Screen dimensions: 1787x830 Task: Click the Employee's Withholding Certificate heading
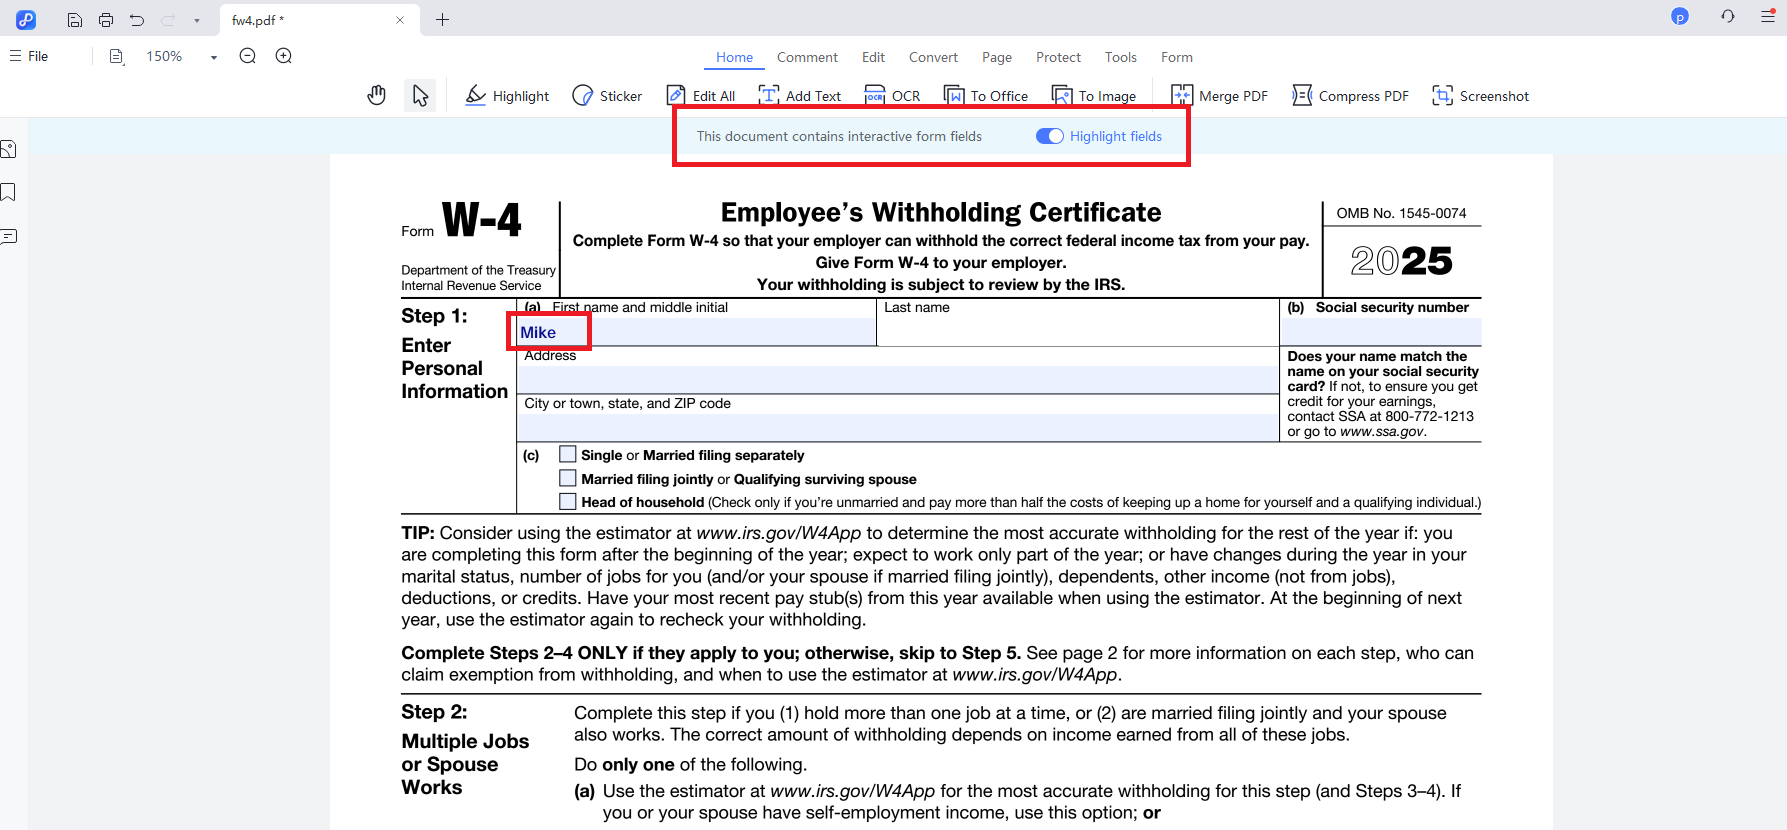click(941, 212)
